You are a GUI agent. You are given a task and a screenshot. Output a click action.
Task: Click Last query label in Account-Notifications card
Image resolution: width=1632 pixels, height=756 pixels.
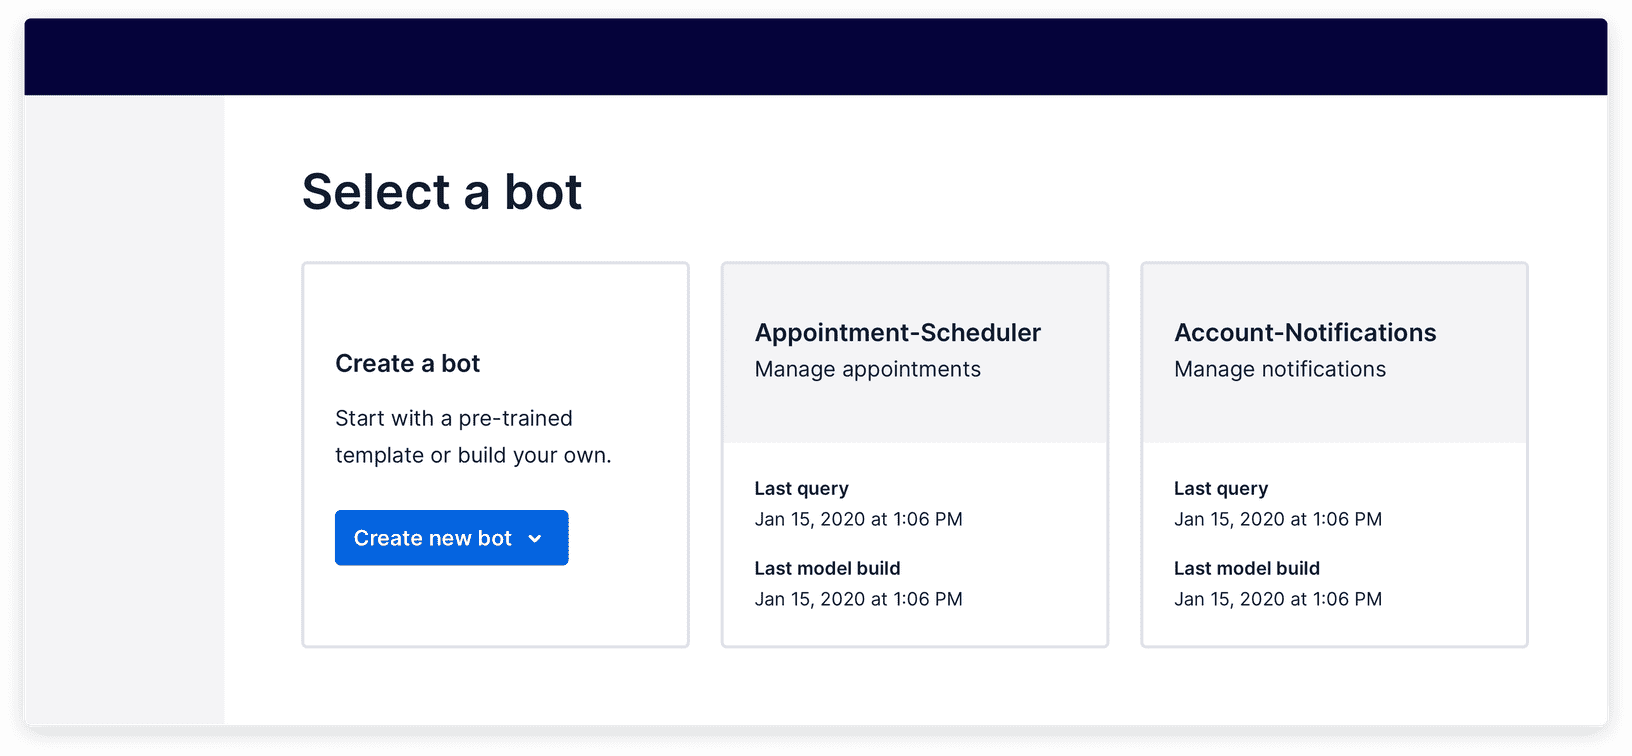click(1220, 489)
